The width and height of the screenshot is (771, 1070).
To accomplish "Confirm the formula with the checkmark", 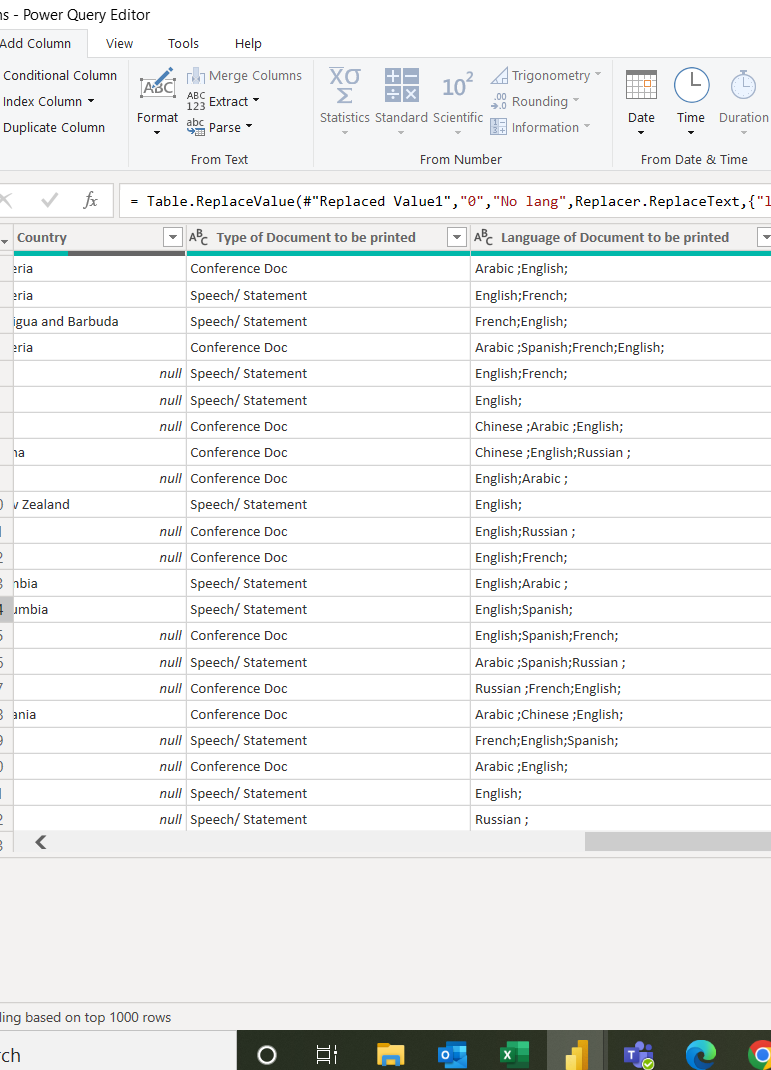I will click(x=49, y=200).
